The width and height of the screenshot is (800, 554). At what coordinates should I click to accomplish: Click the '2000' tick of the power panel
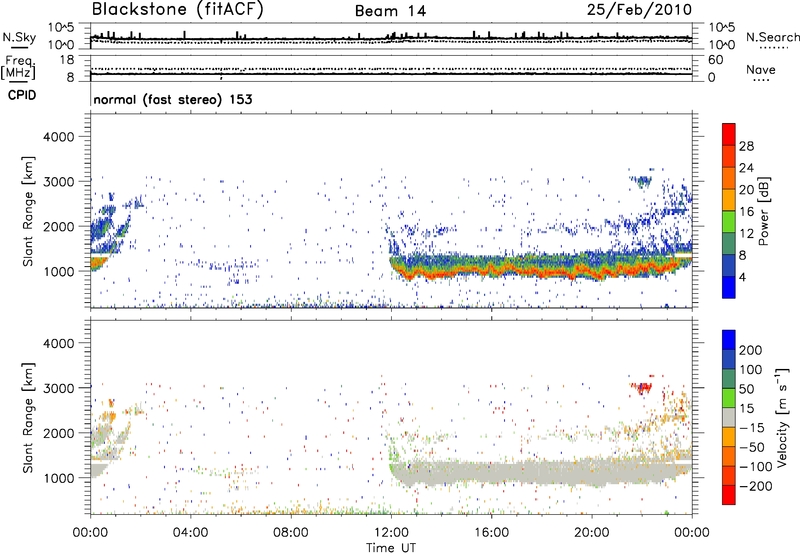click(59, 226)
